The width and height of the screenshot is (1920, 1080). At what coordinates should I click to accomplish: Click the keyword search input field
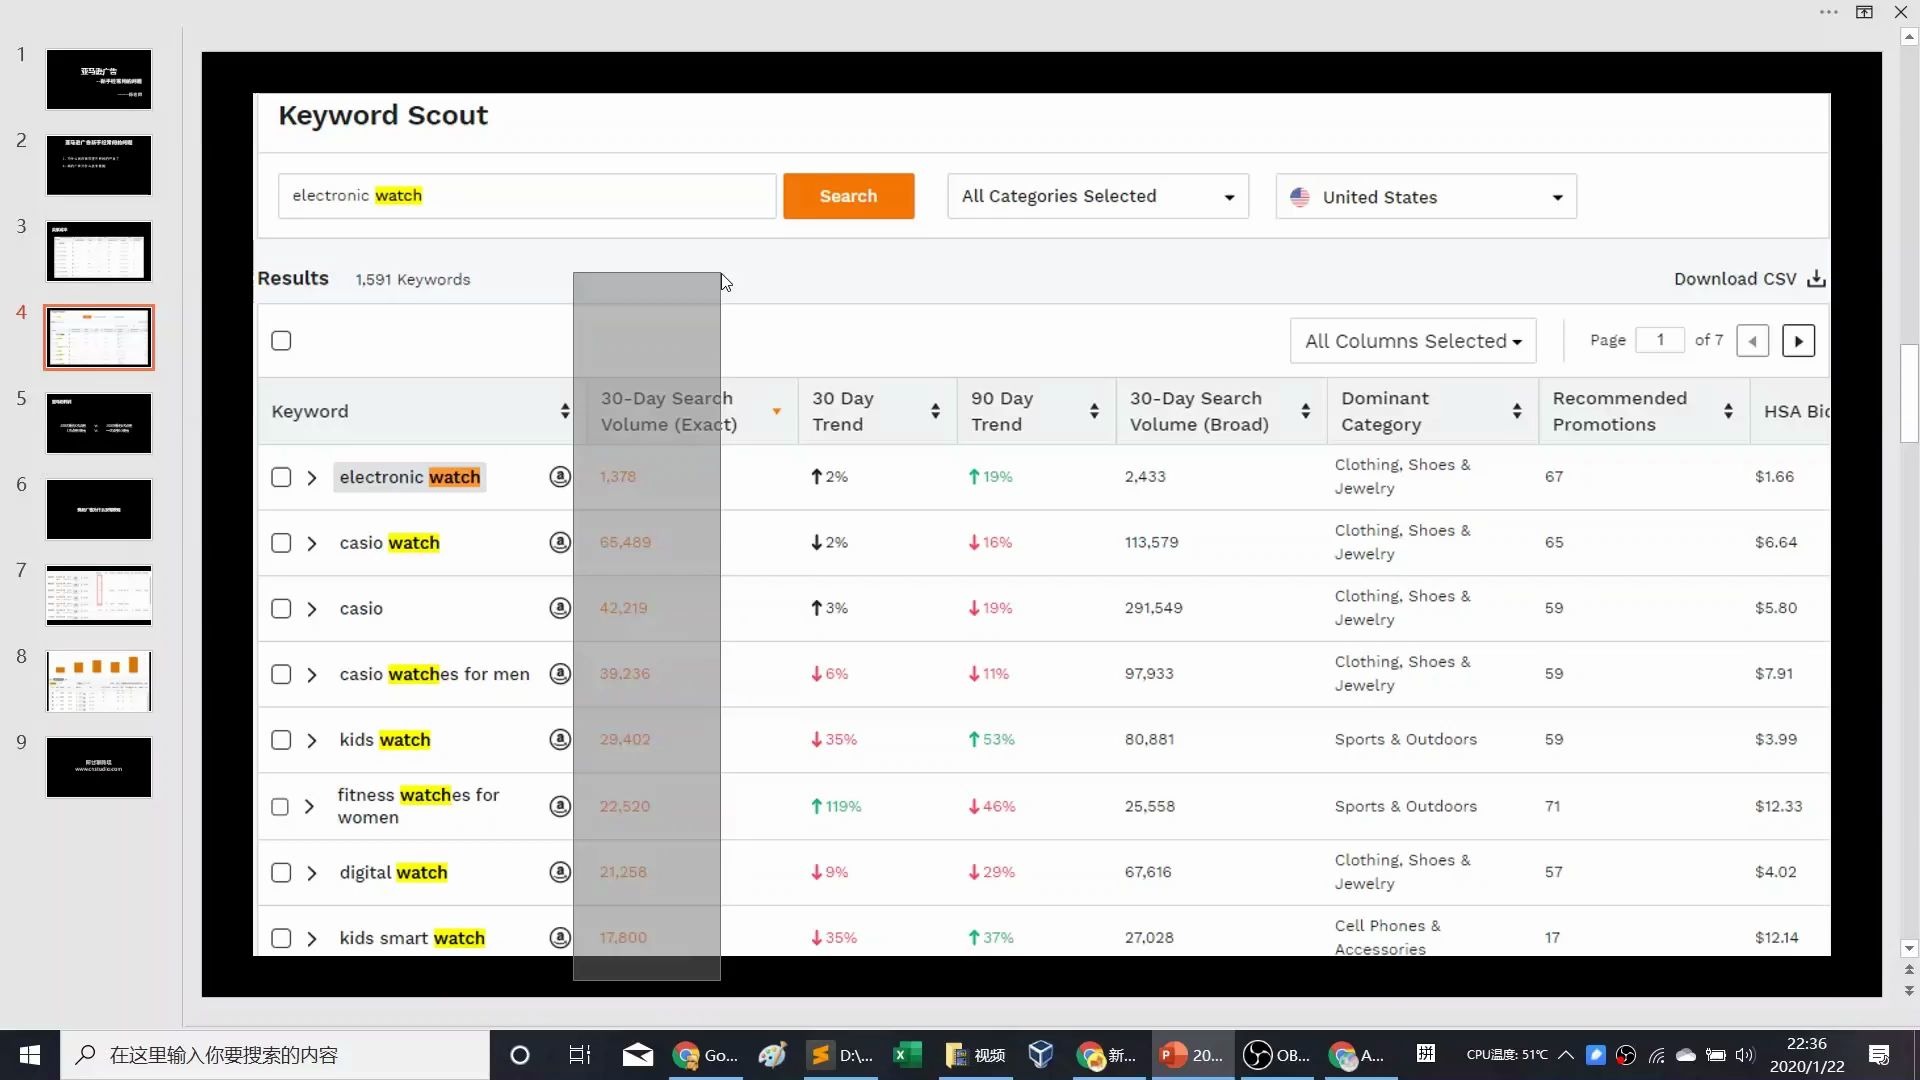[527, 196]
